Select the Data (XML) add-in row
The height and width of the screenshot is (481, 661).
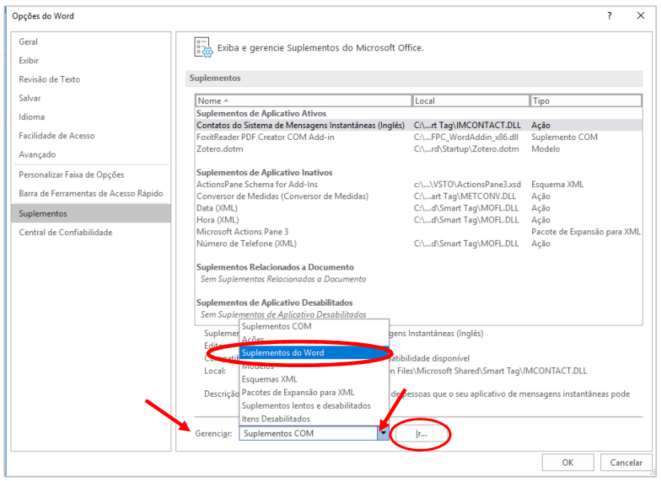(419, 208)
